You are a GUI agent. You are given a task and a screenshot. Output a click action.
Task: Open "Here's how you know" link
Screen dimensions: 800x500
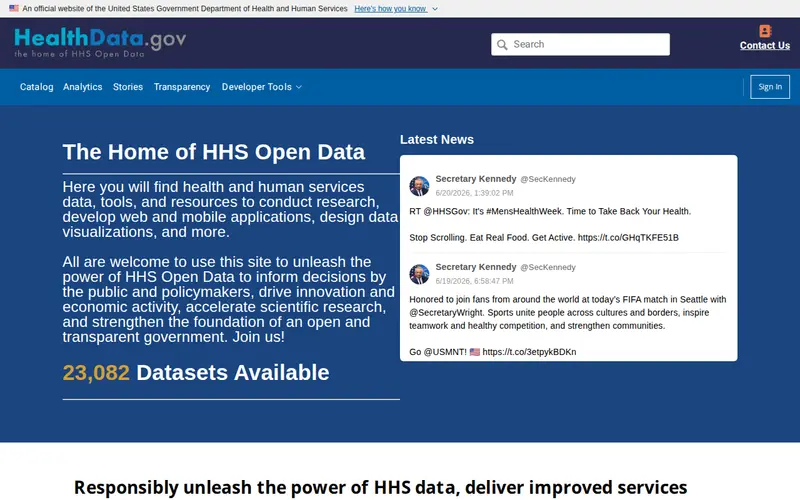coord(390,9)
